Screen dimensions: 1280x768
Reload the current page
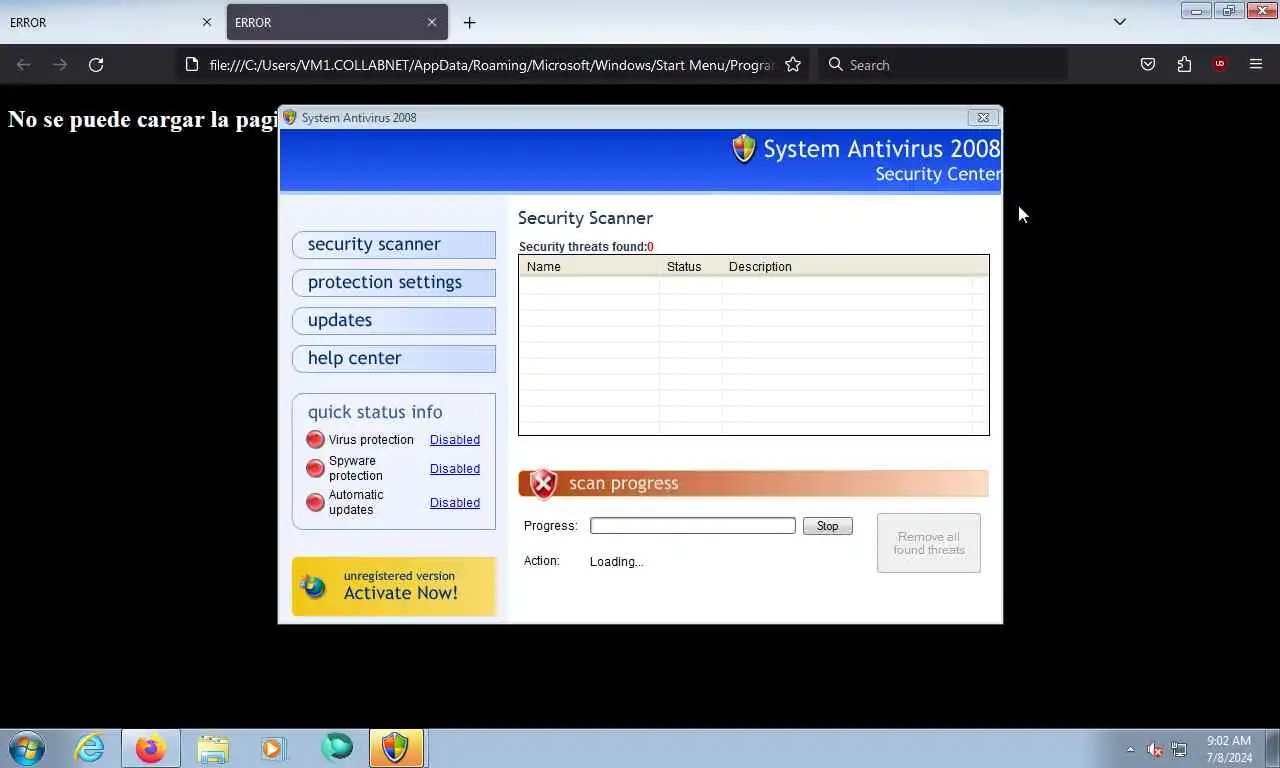96,65
